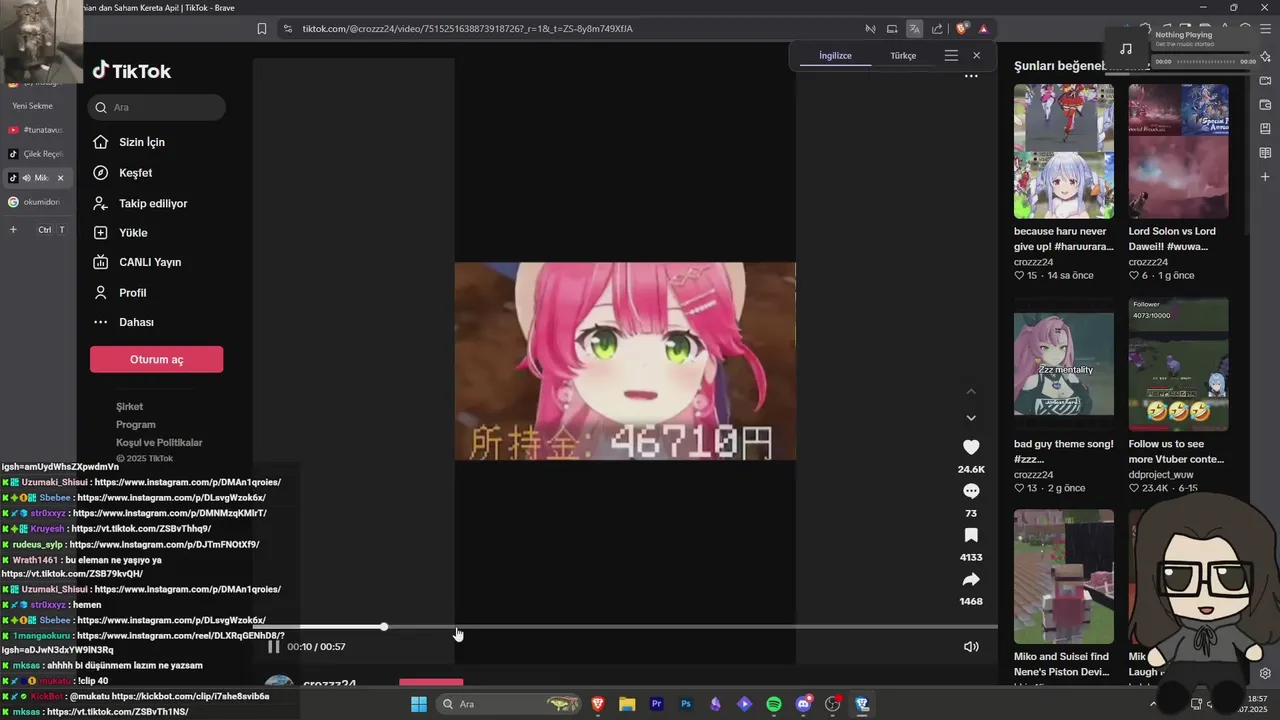The width and height of the screenshot is (1280, 720).
Task: Click the address bar URL
Action: tap(467, 29)
